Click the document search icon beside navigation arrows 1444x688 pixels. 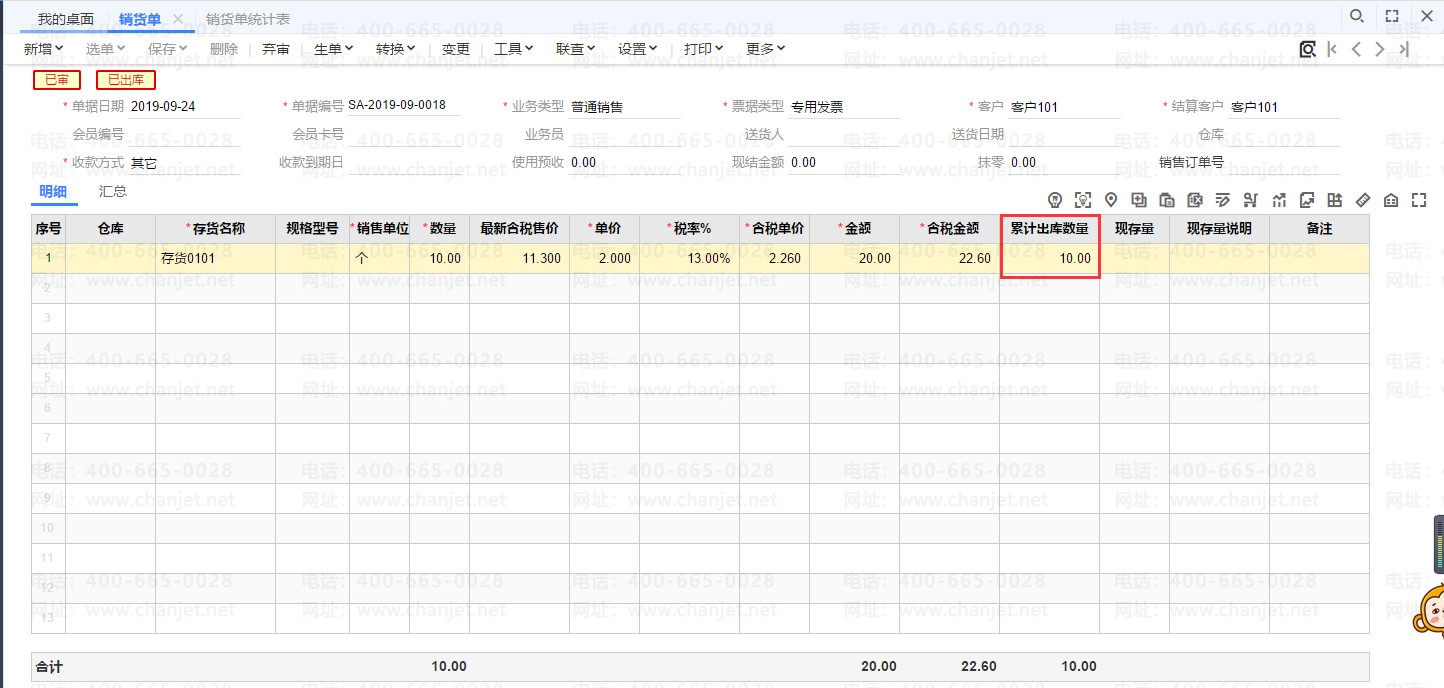point(1307,49)
